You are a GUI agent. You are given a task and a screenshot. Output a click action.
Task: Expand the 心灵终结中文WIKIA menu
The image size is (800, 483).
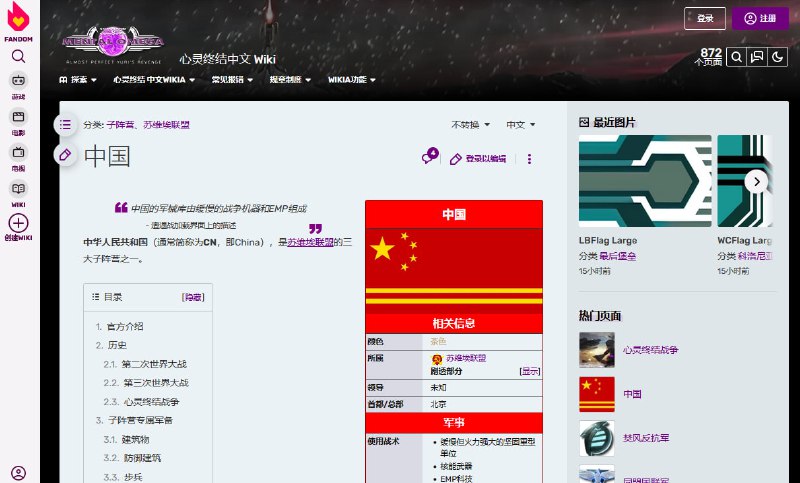154,80
